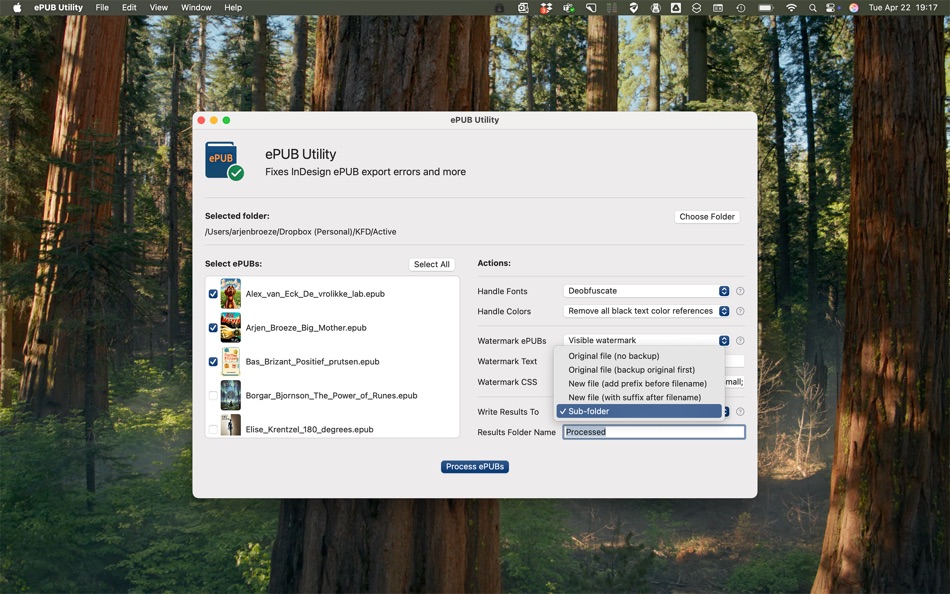Click the date and time in menu bar
Viewport: 950px width, 594px height.
click(902, 7)
